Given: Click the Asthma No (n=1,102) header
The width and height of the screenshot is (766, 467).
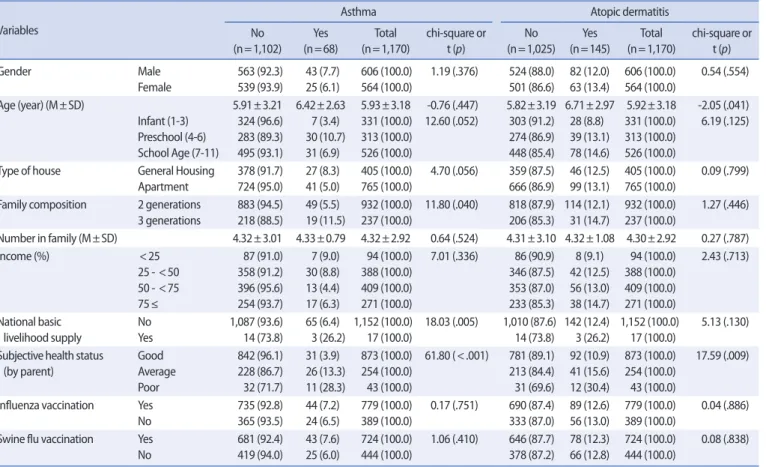Looking at the screenshot, I should click(257, 41).
